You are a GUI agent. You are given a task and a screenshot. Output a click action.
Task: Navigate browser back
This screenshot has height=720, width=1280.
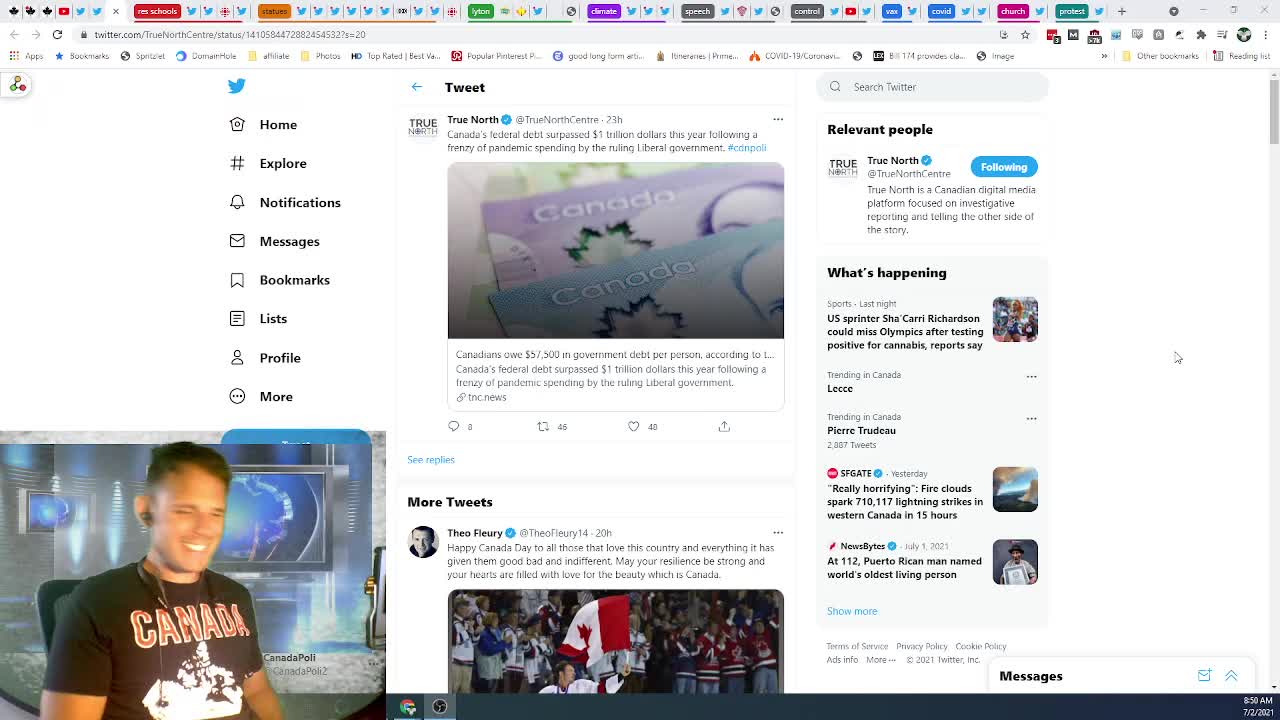click(14, 34)
